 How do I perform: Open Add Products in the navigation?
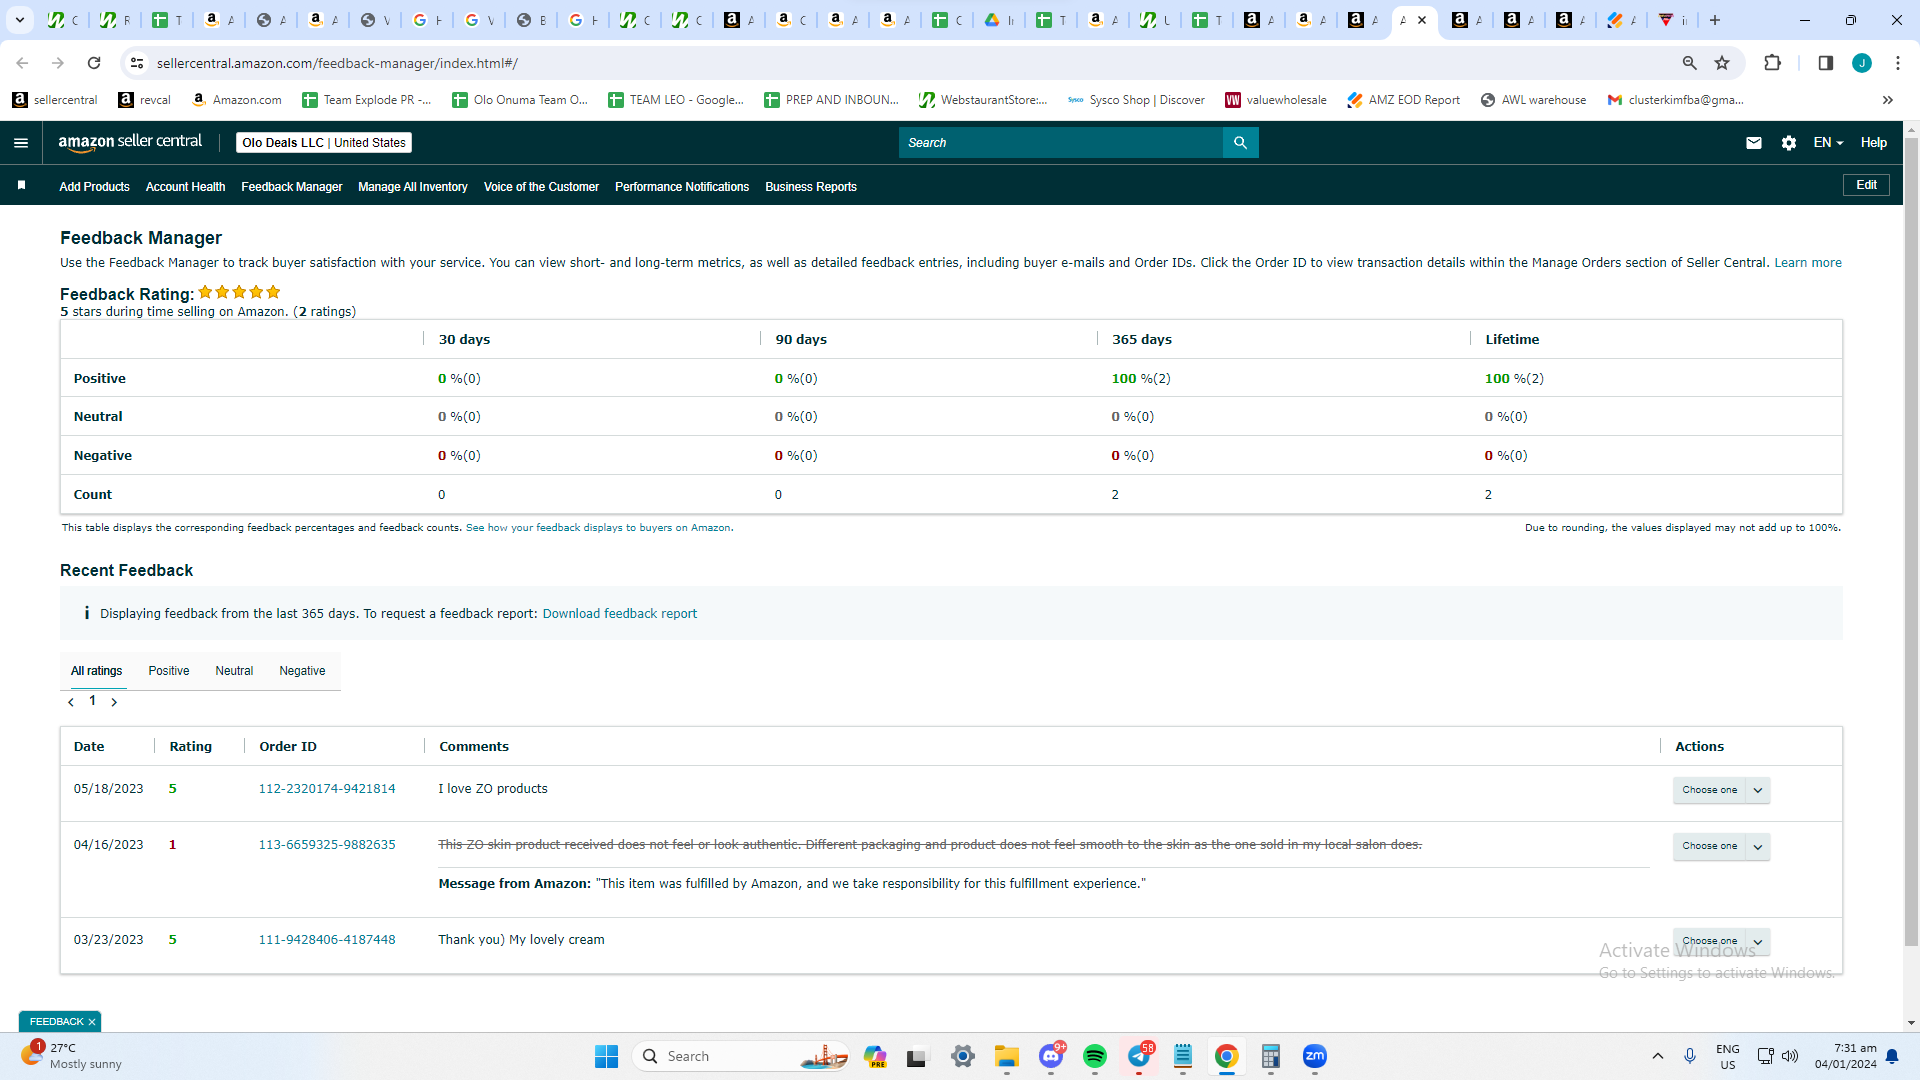tap(94, 187)
